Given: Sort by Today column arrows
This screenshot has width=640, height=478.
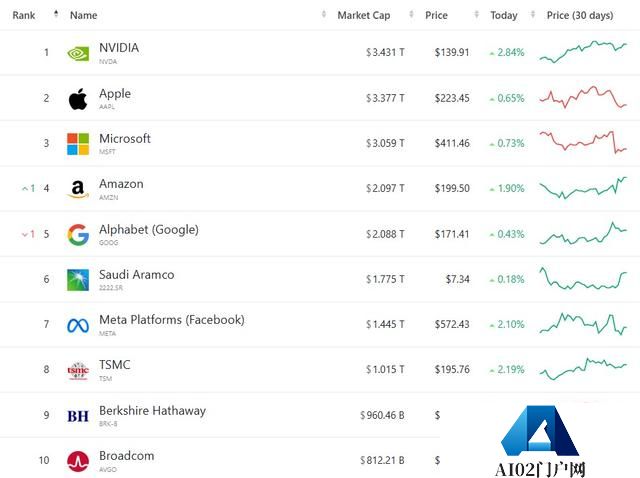Looking at the screenshot, I should click(x=532, y=14).
